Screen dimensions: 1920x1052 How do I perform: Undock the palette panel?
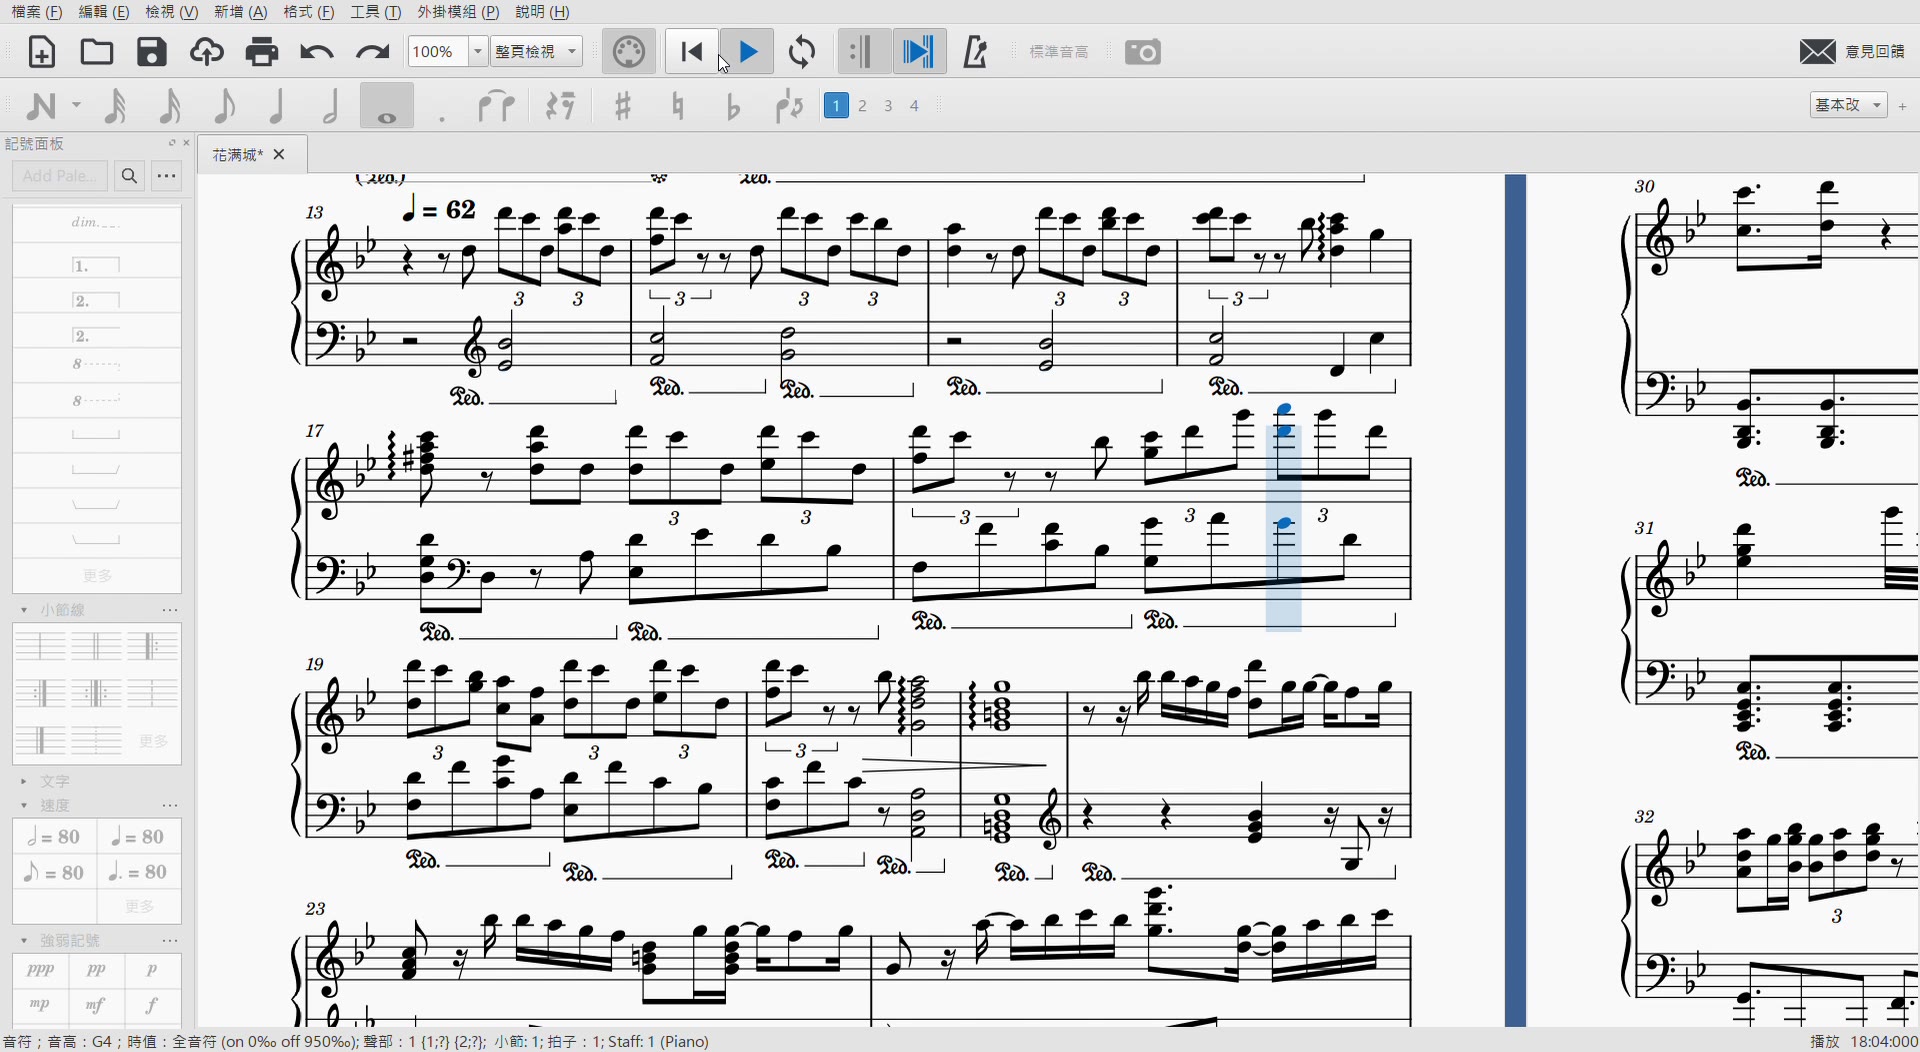(x=171, y=143)
